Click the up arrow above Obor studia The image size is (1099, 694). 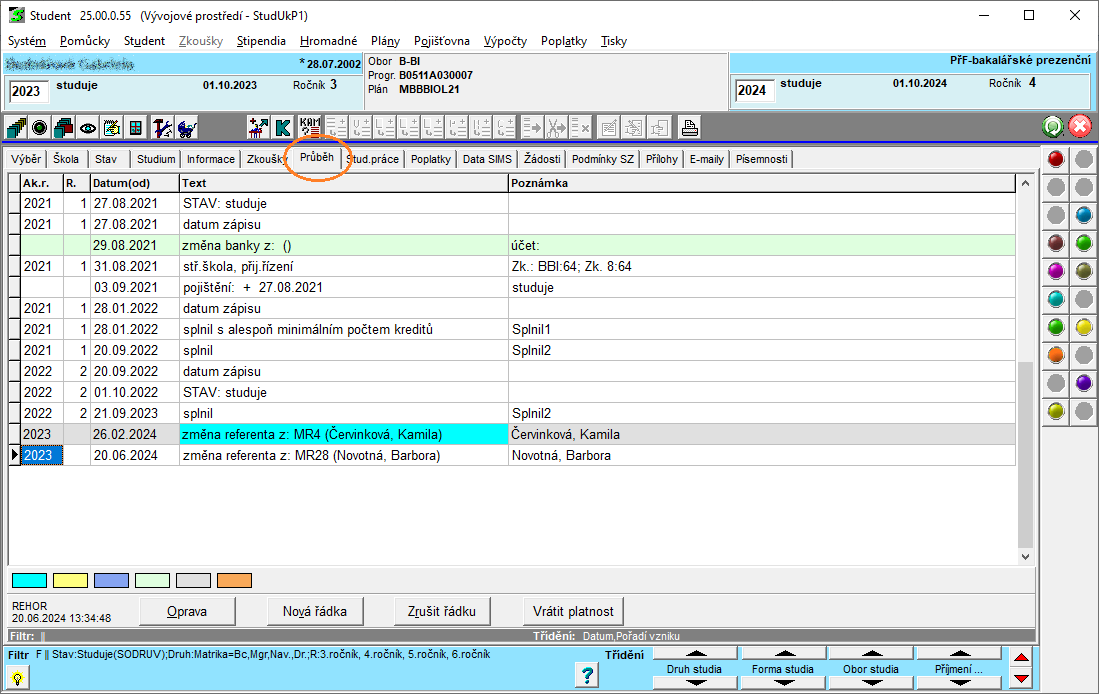tap(870, 654)
